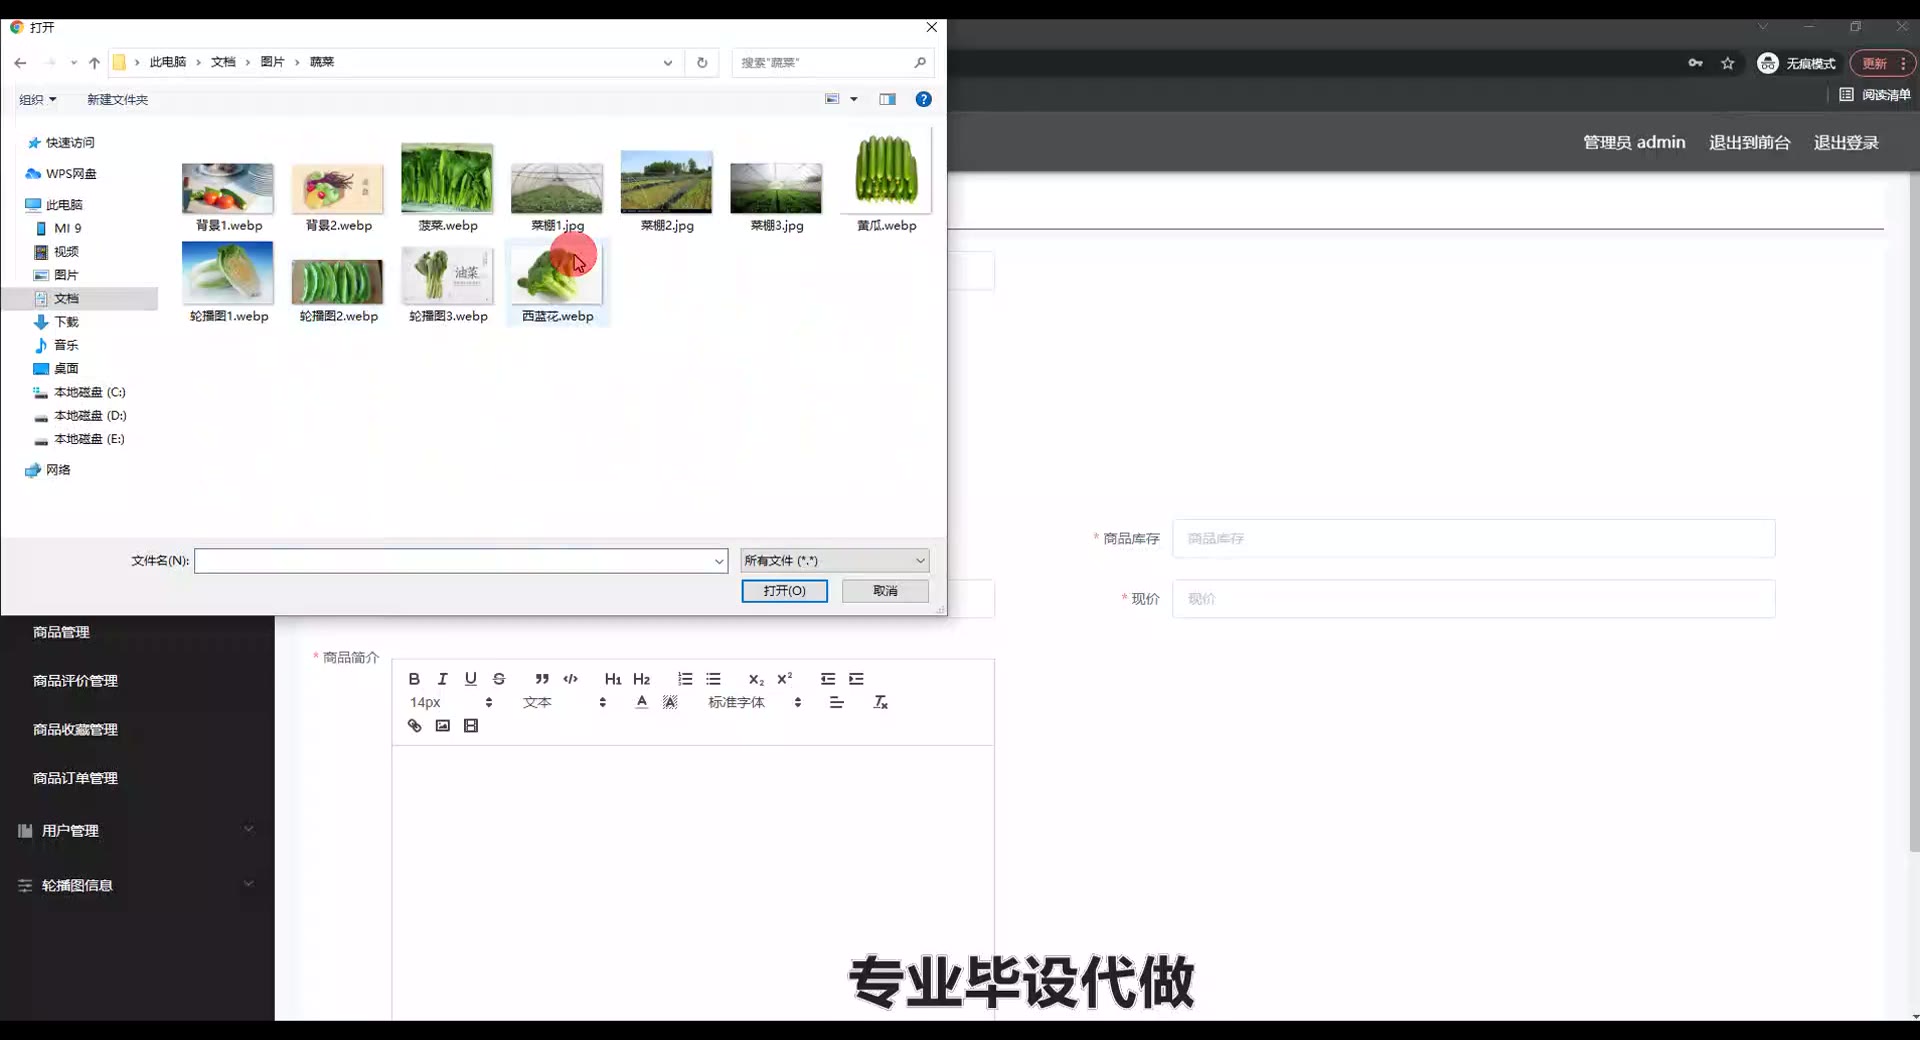This screenshot has height=1040, width=1920.
Task: Cancel the file dialog with 取消
Action: tap(885, 591)
